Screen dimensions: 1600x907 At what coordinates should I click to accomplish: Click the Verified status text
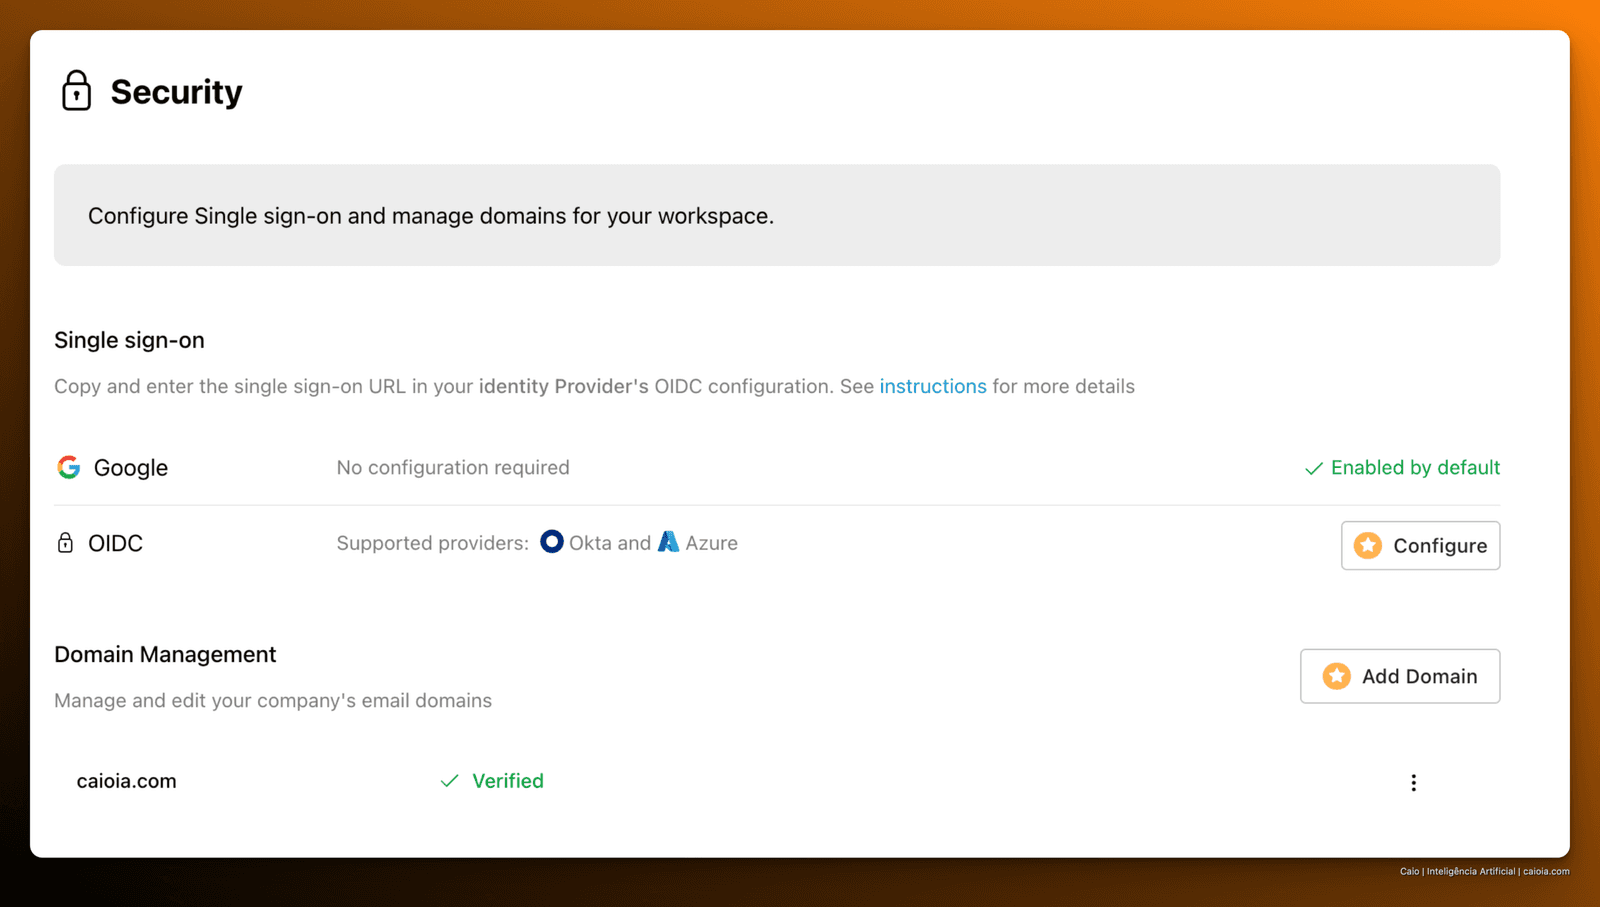click(508, 781)
